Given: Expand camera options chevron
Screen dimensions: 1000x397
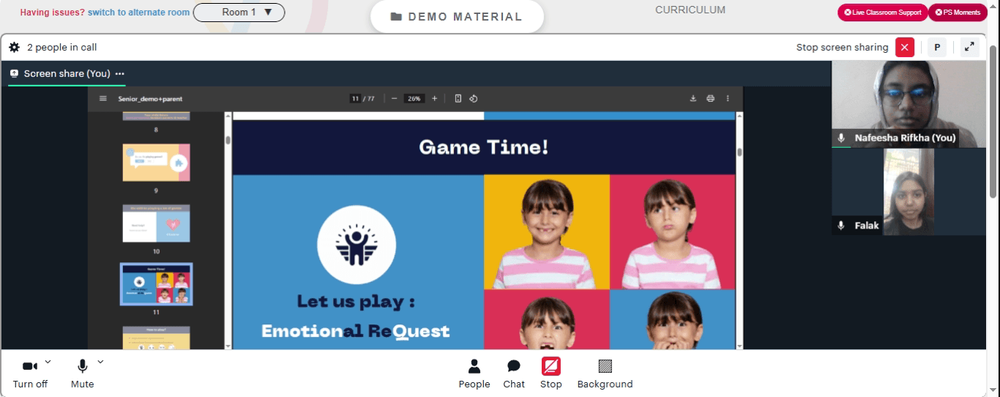Looking at the screenshot, I should pos(48,362).
